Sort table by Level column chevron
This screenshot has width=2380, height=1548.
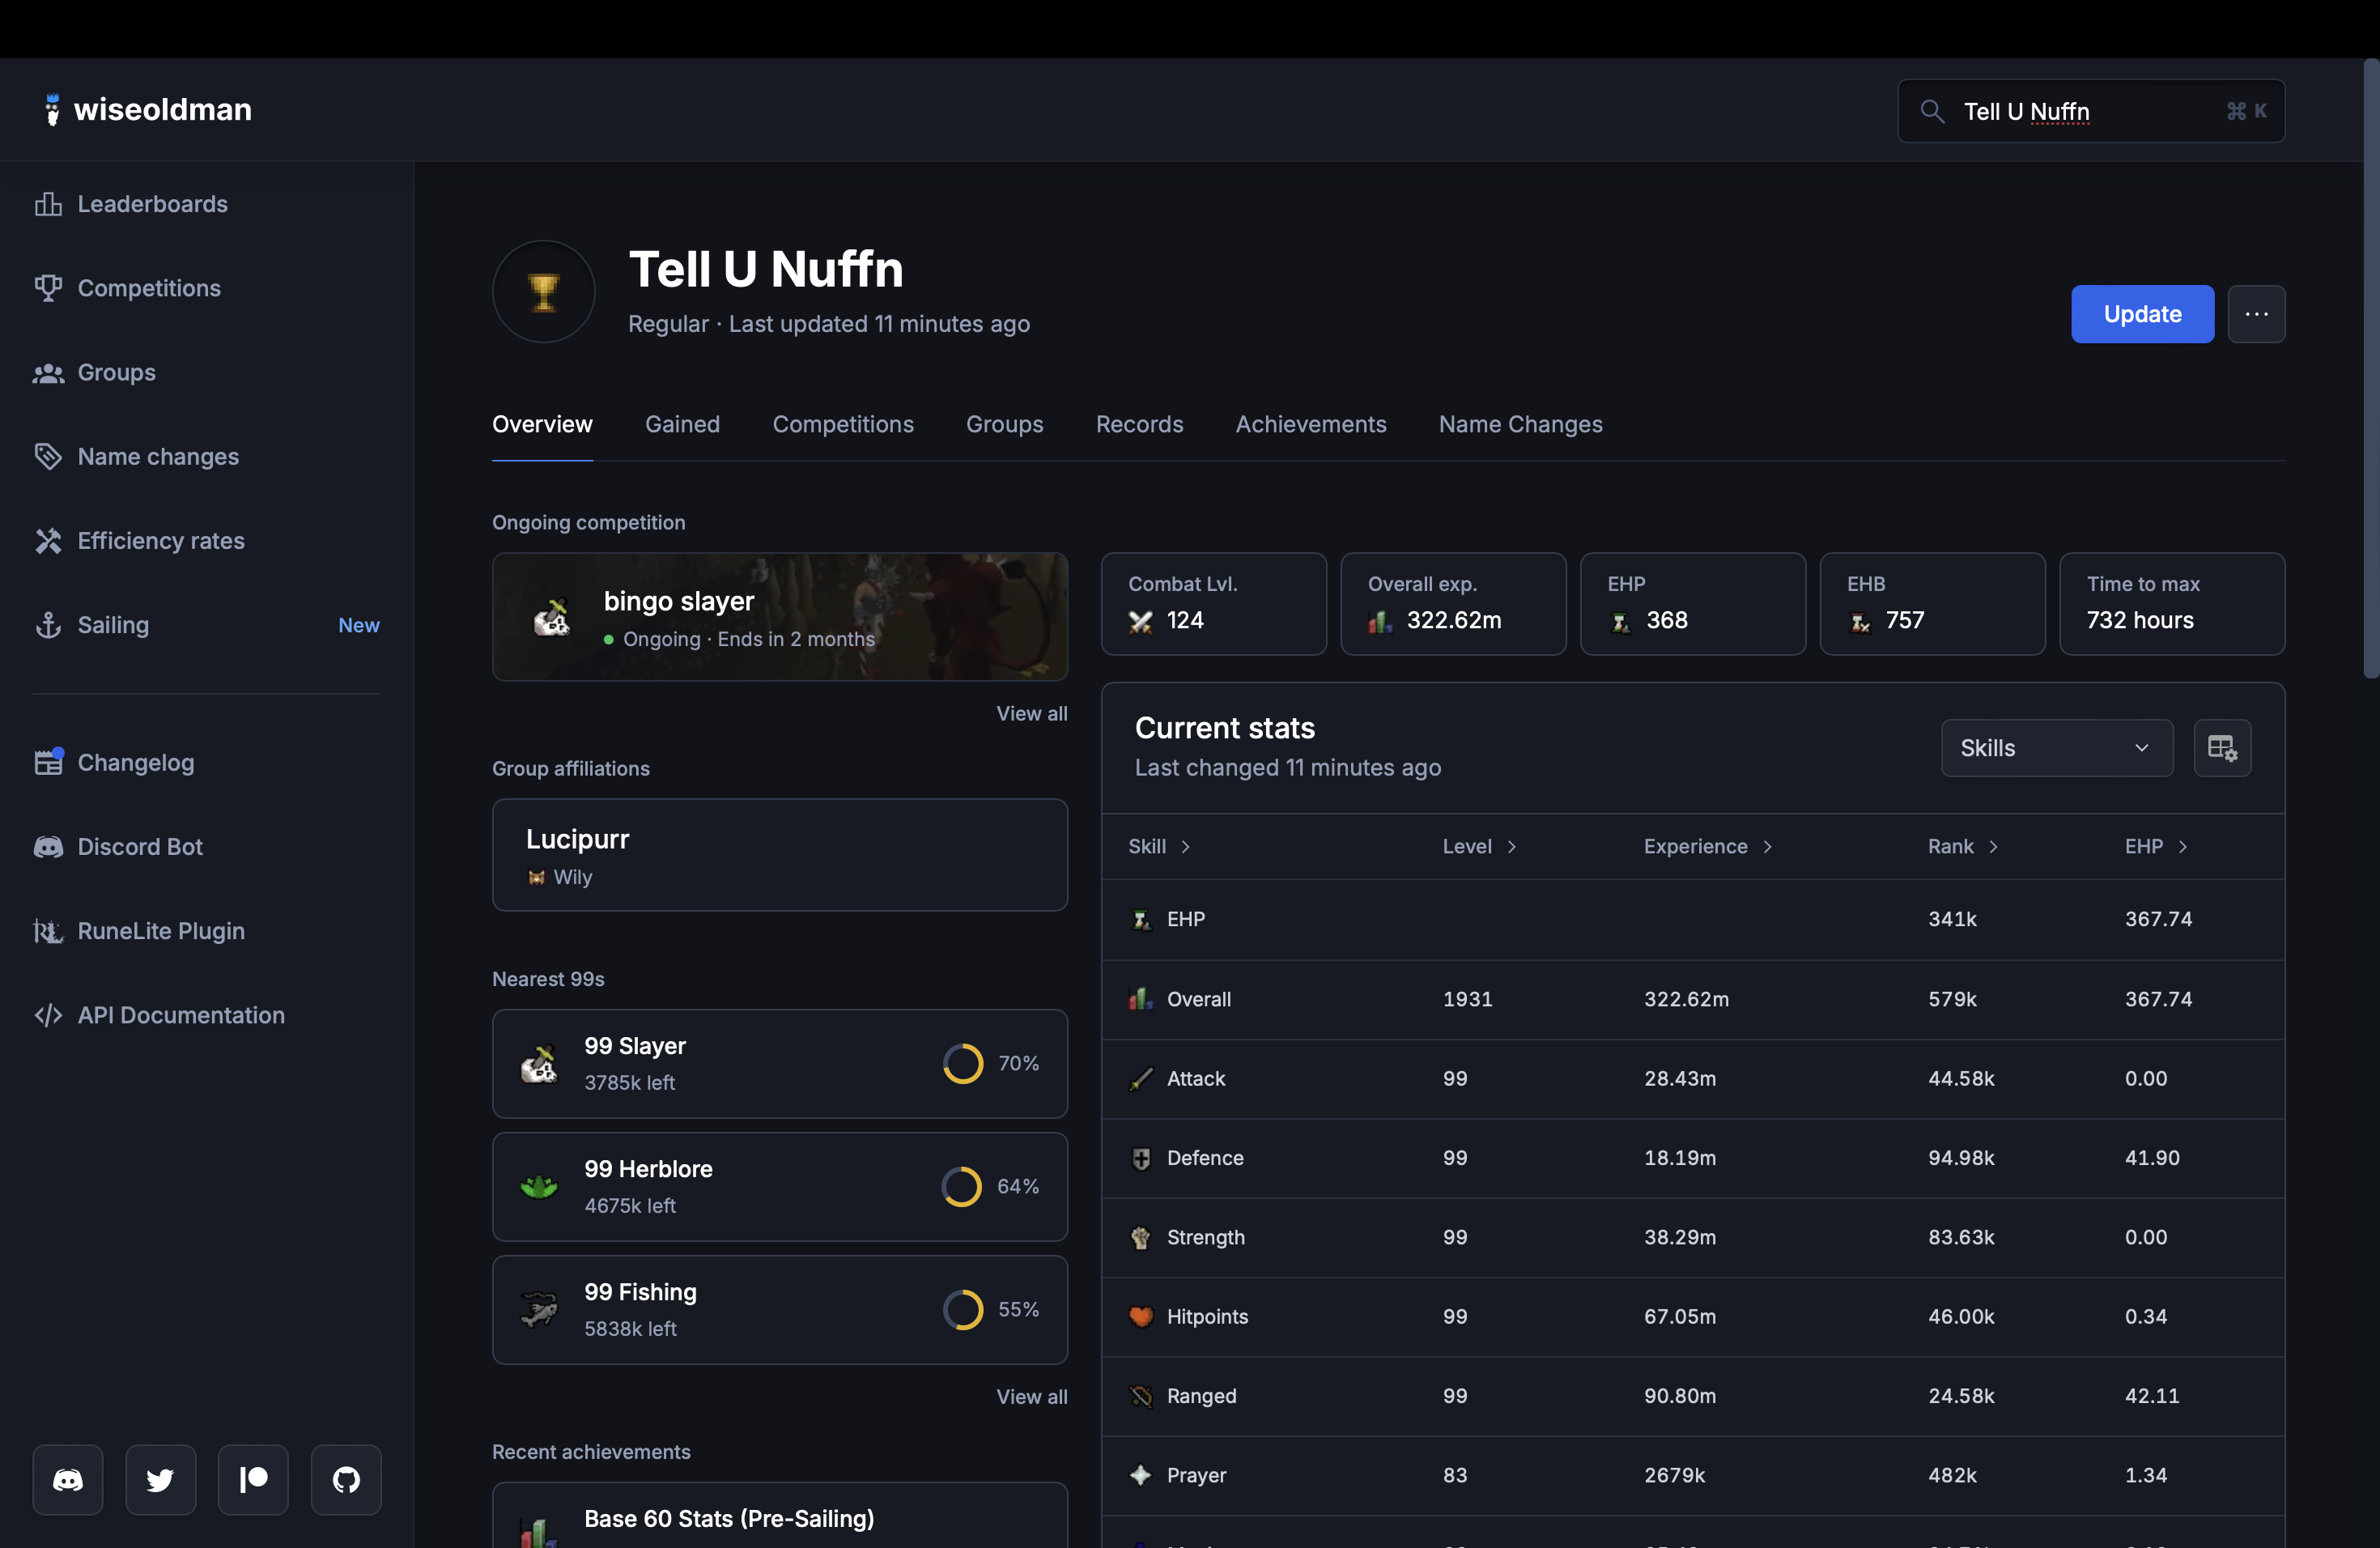pyautogui.click(x=1511, y=847)
